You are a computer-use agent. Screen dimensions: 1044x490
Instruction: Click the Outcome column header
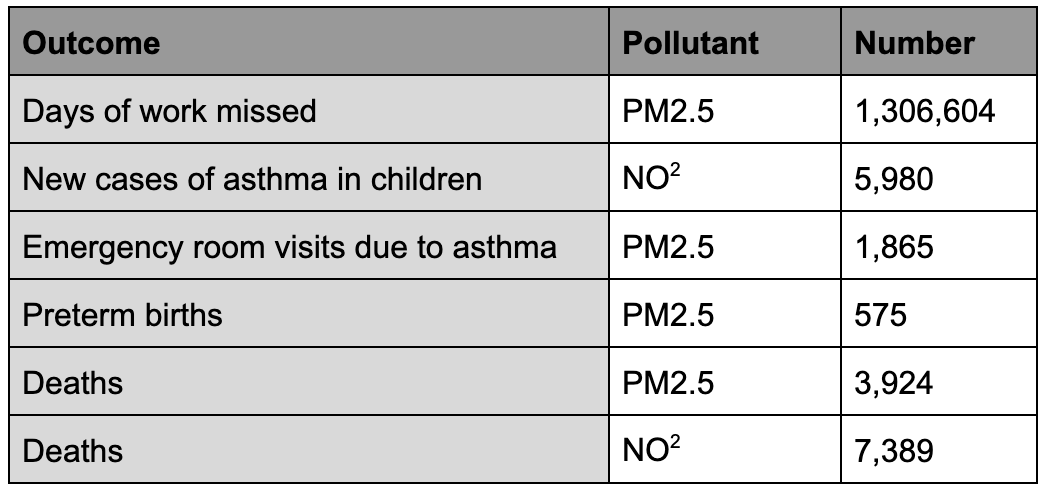pyautogui.click(x=90, y=44)
